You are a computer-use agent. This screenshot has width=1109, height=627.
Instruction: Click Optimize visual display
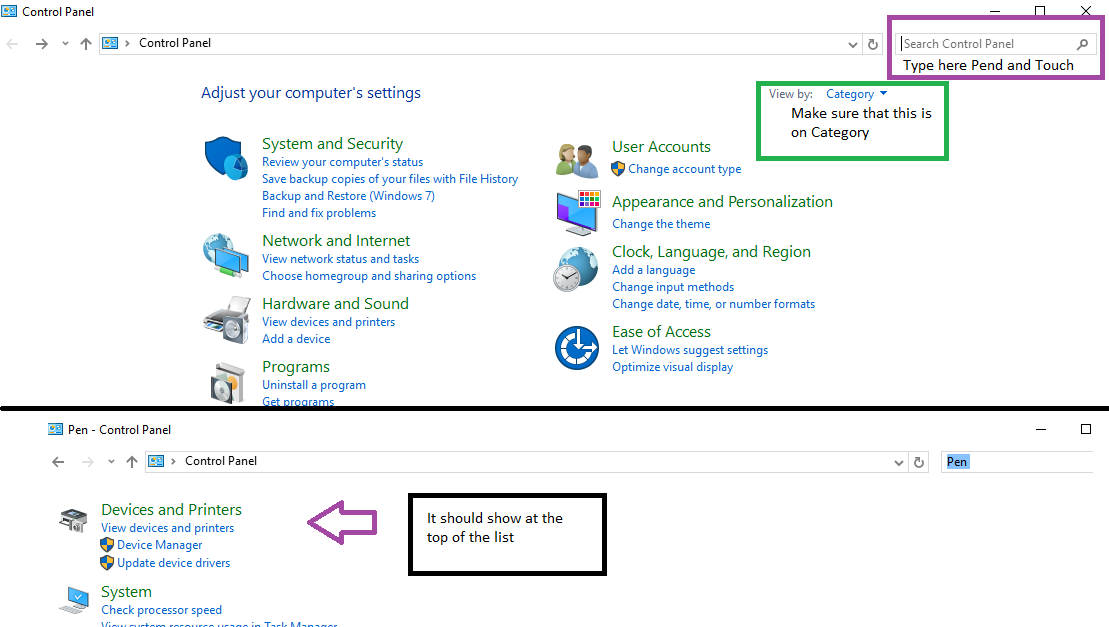[673, 367]
